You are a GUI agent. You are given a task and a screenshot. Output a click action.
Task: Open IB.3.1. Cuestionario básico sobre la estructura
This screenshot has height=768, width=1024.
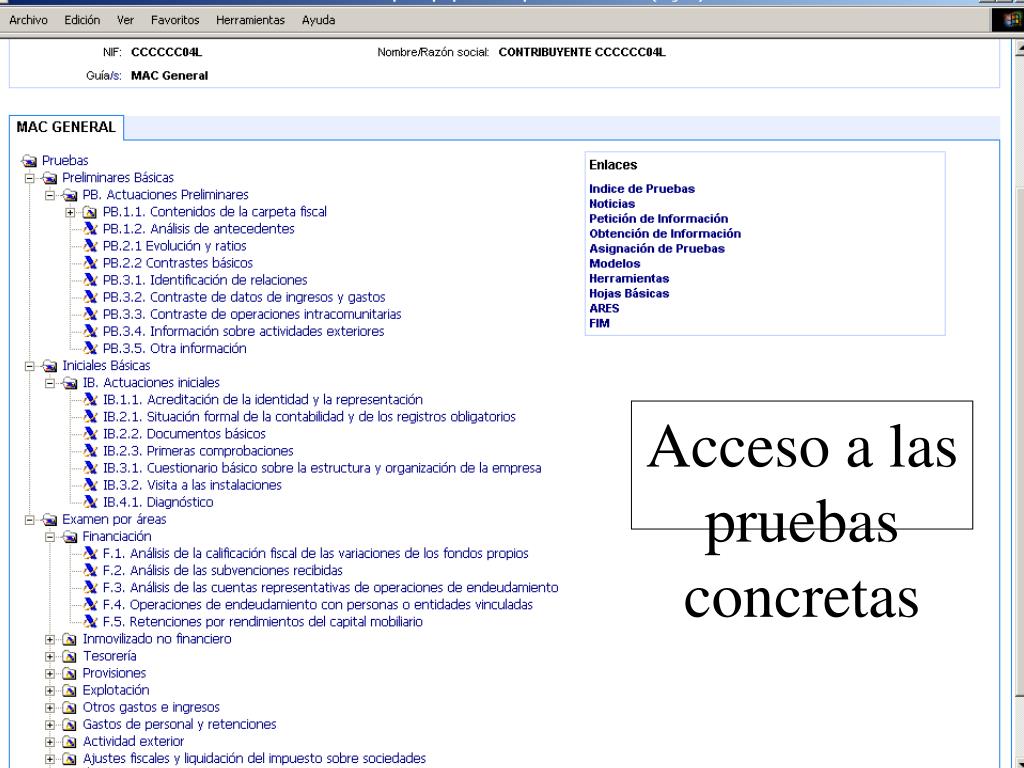[322, 468]
